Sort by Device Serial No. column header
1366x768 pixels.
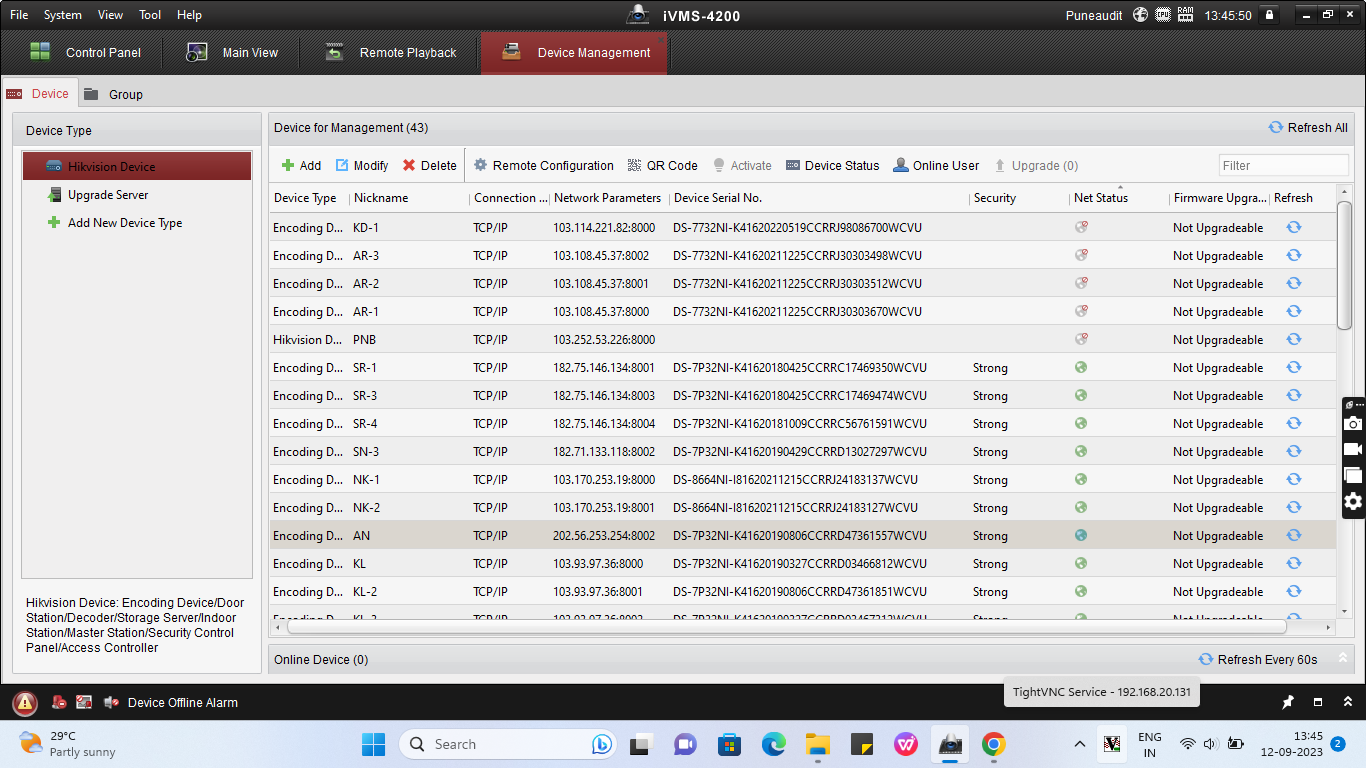click(x=819, y=198)
